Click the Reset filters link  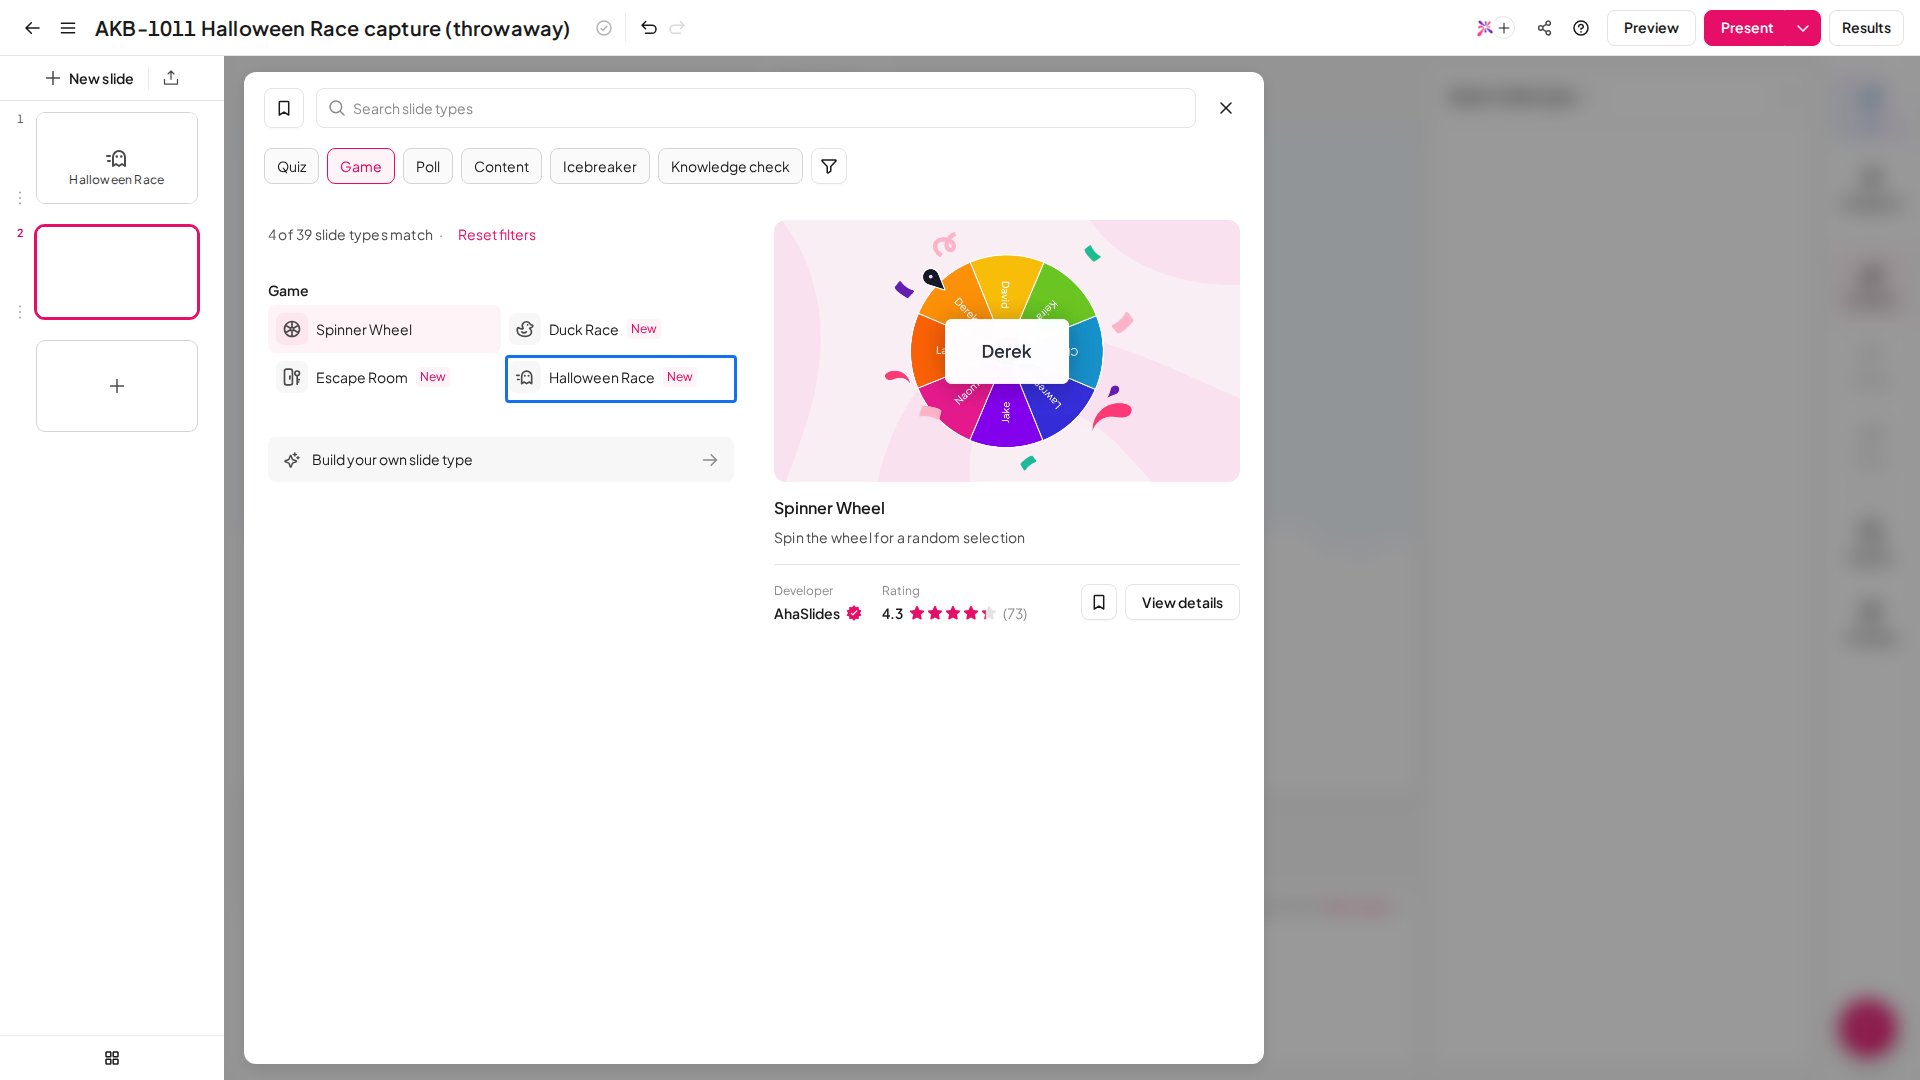(x=497, y=235)
